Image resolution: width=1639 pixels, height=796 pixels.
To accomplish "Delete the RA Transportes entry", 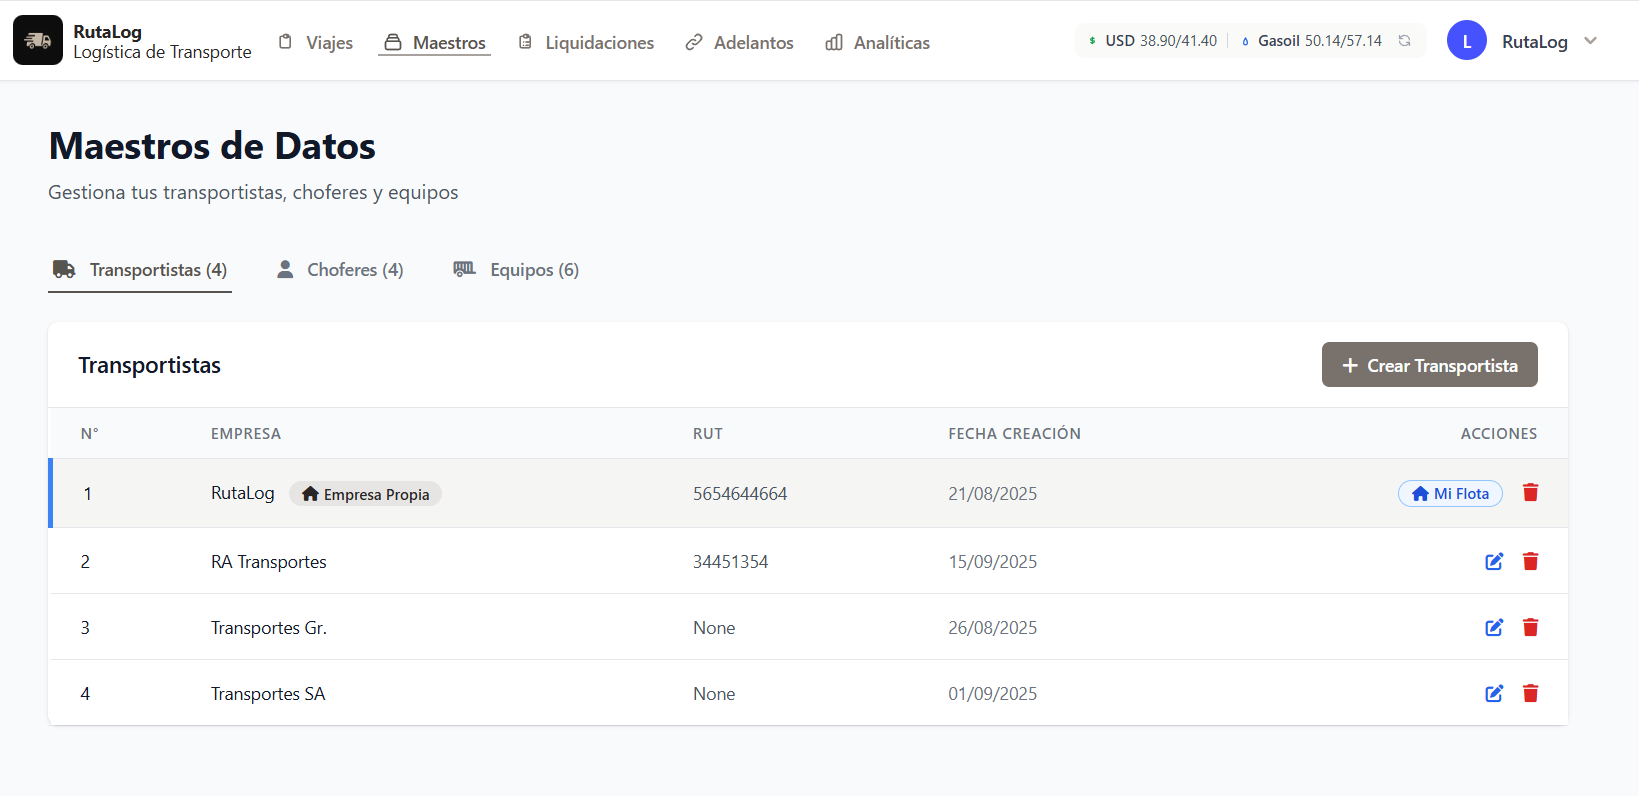I will (x=1530, y=562).
